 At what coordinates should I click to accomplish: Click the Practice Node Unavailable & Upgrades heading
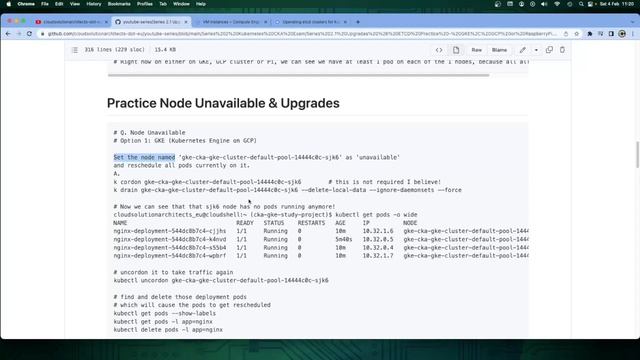223,103
